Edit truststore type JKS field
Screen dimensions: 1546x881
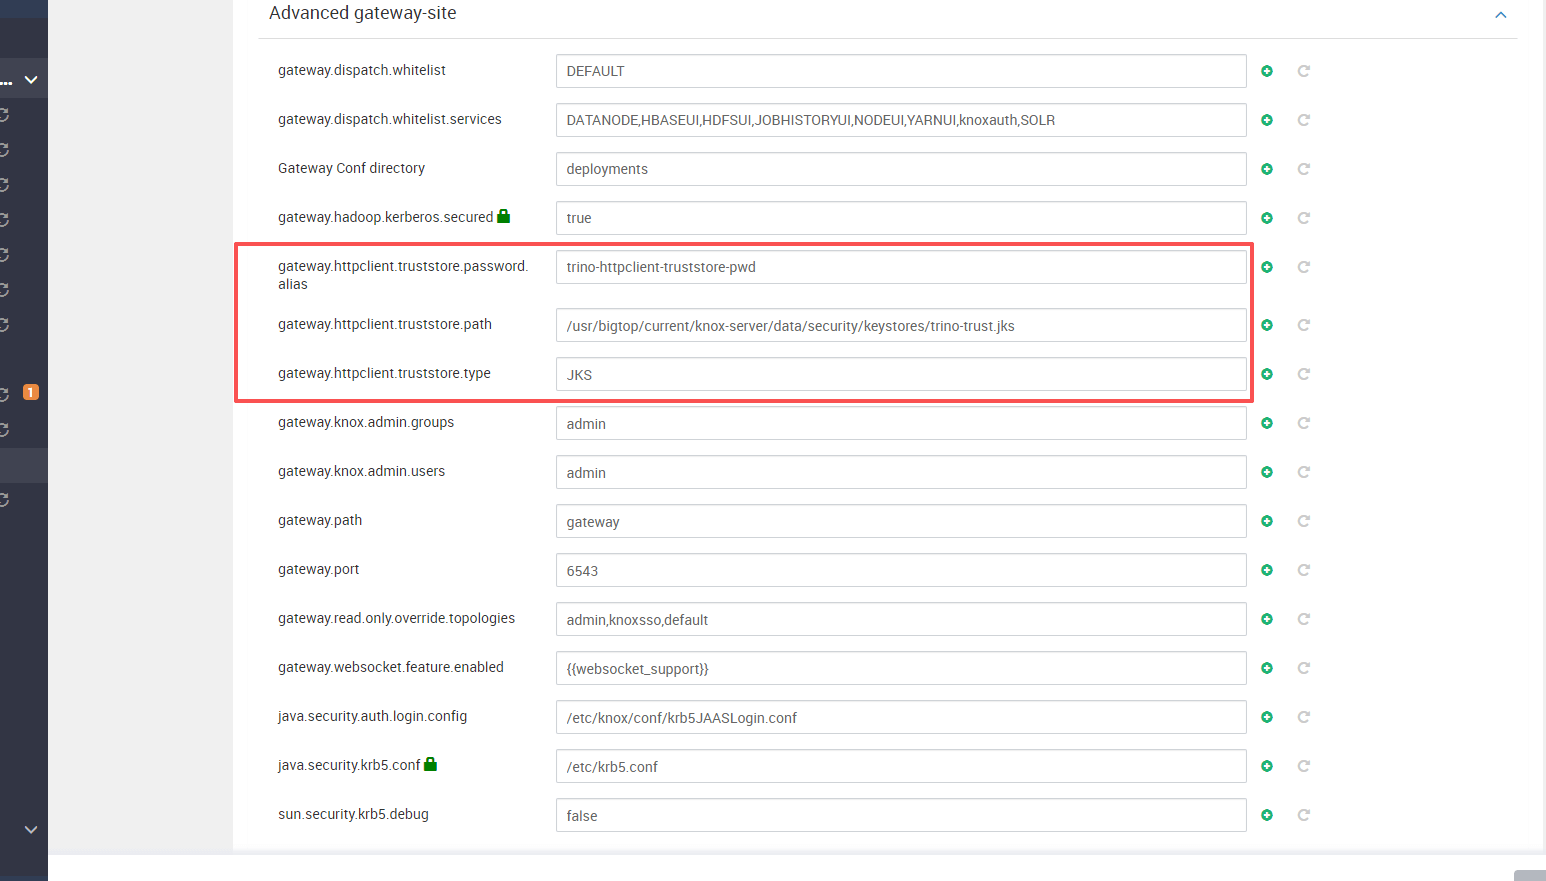click(901, 374)
